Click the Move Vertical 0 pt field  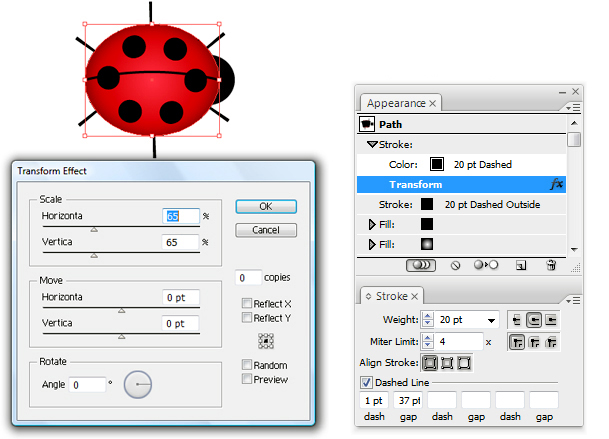(180, 324)
